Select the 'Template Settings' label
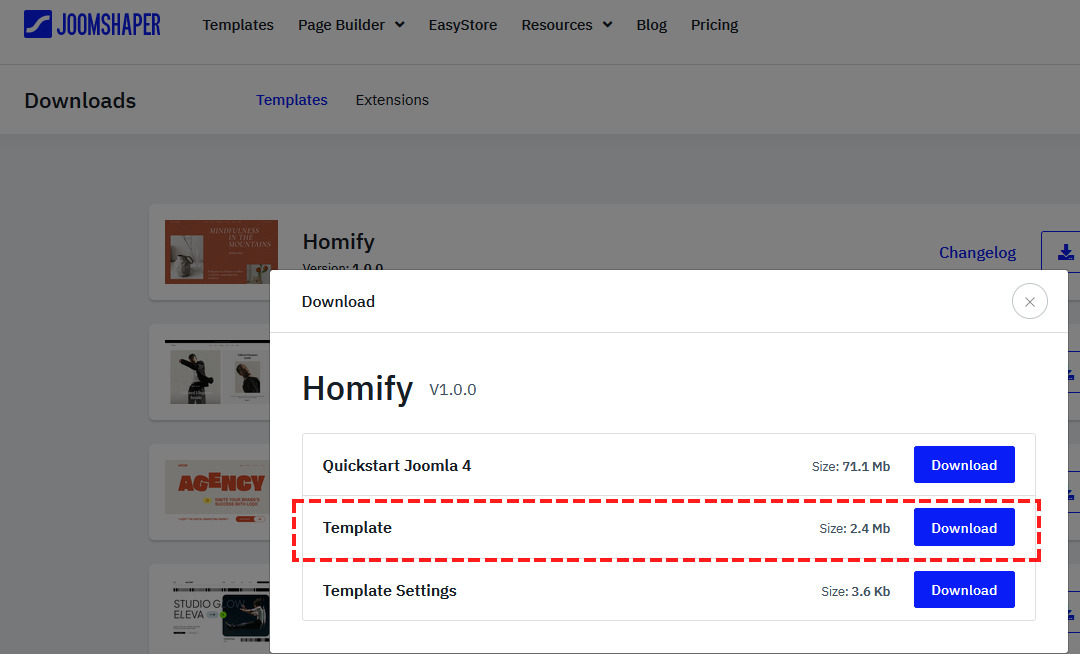The width and height of the screenshot is (1080, 654). click(x=390, y=591)
